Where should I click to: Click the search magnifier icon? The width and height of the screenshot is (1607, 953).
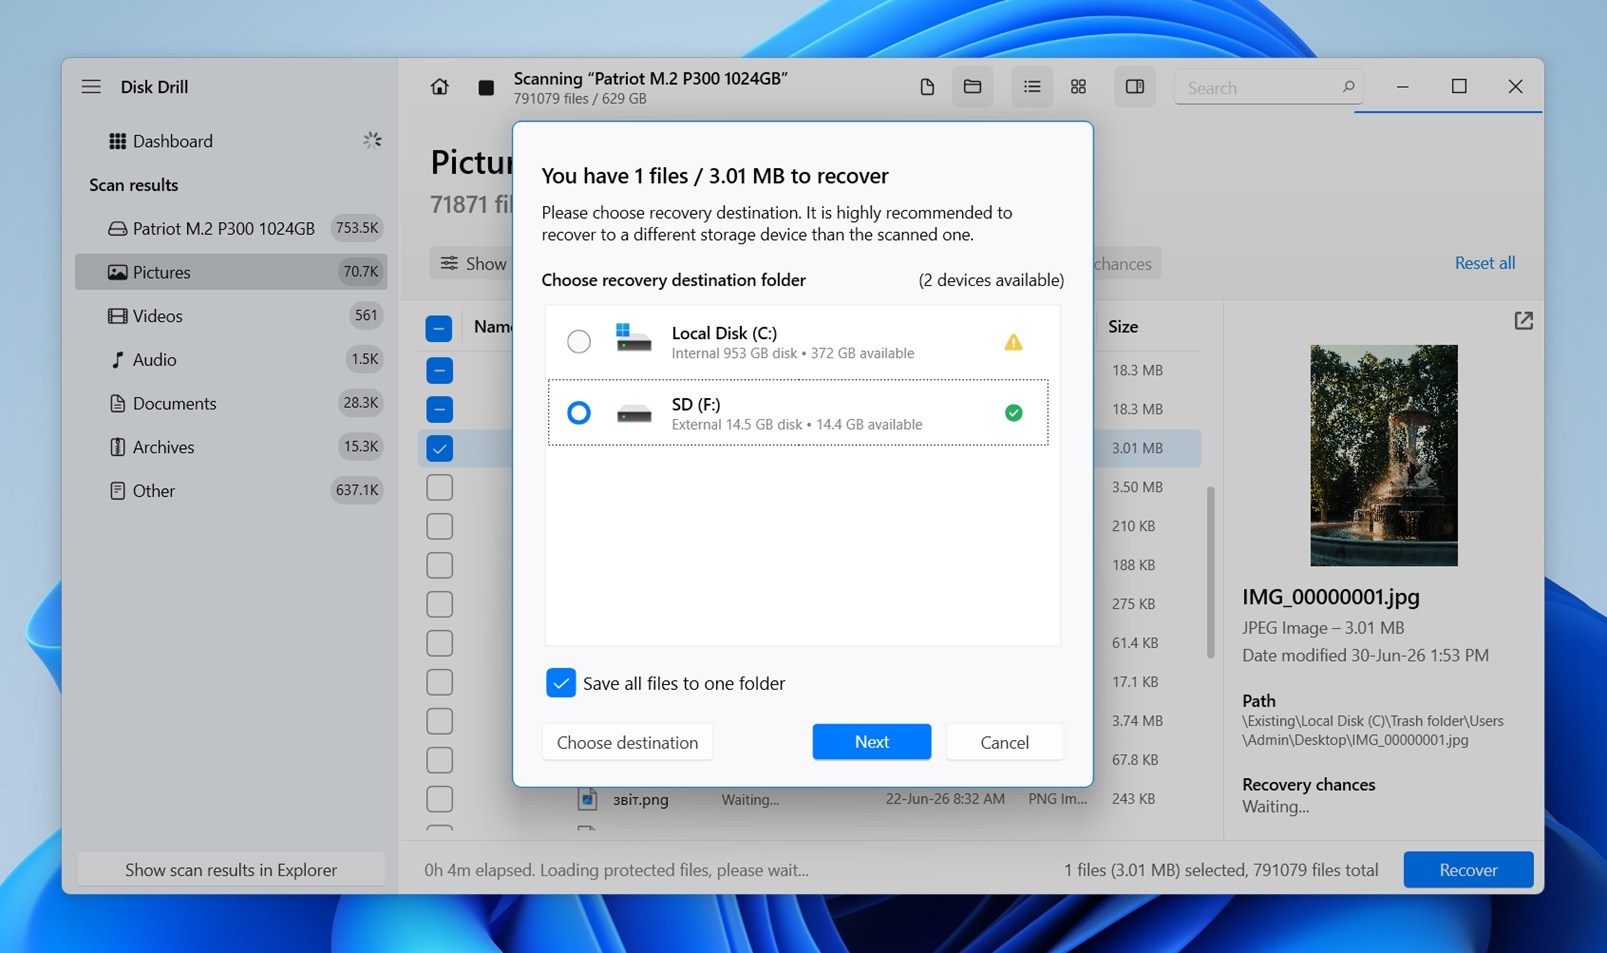(x=1348, y=87)
